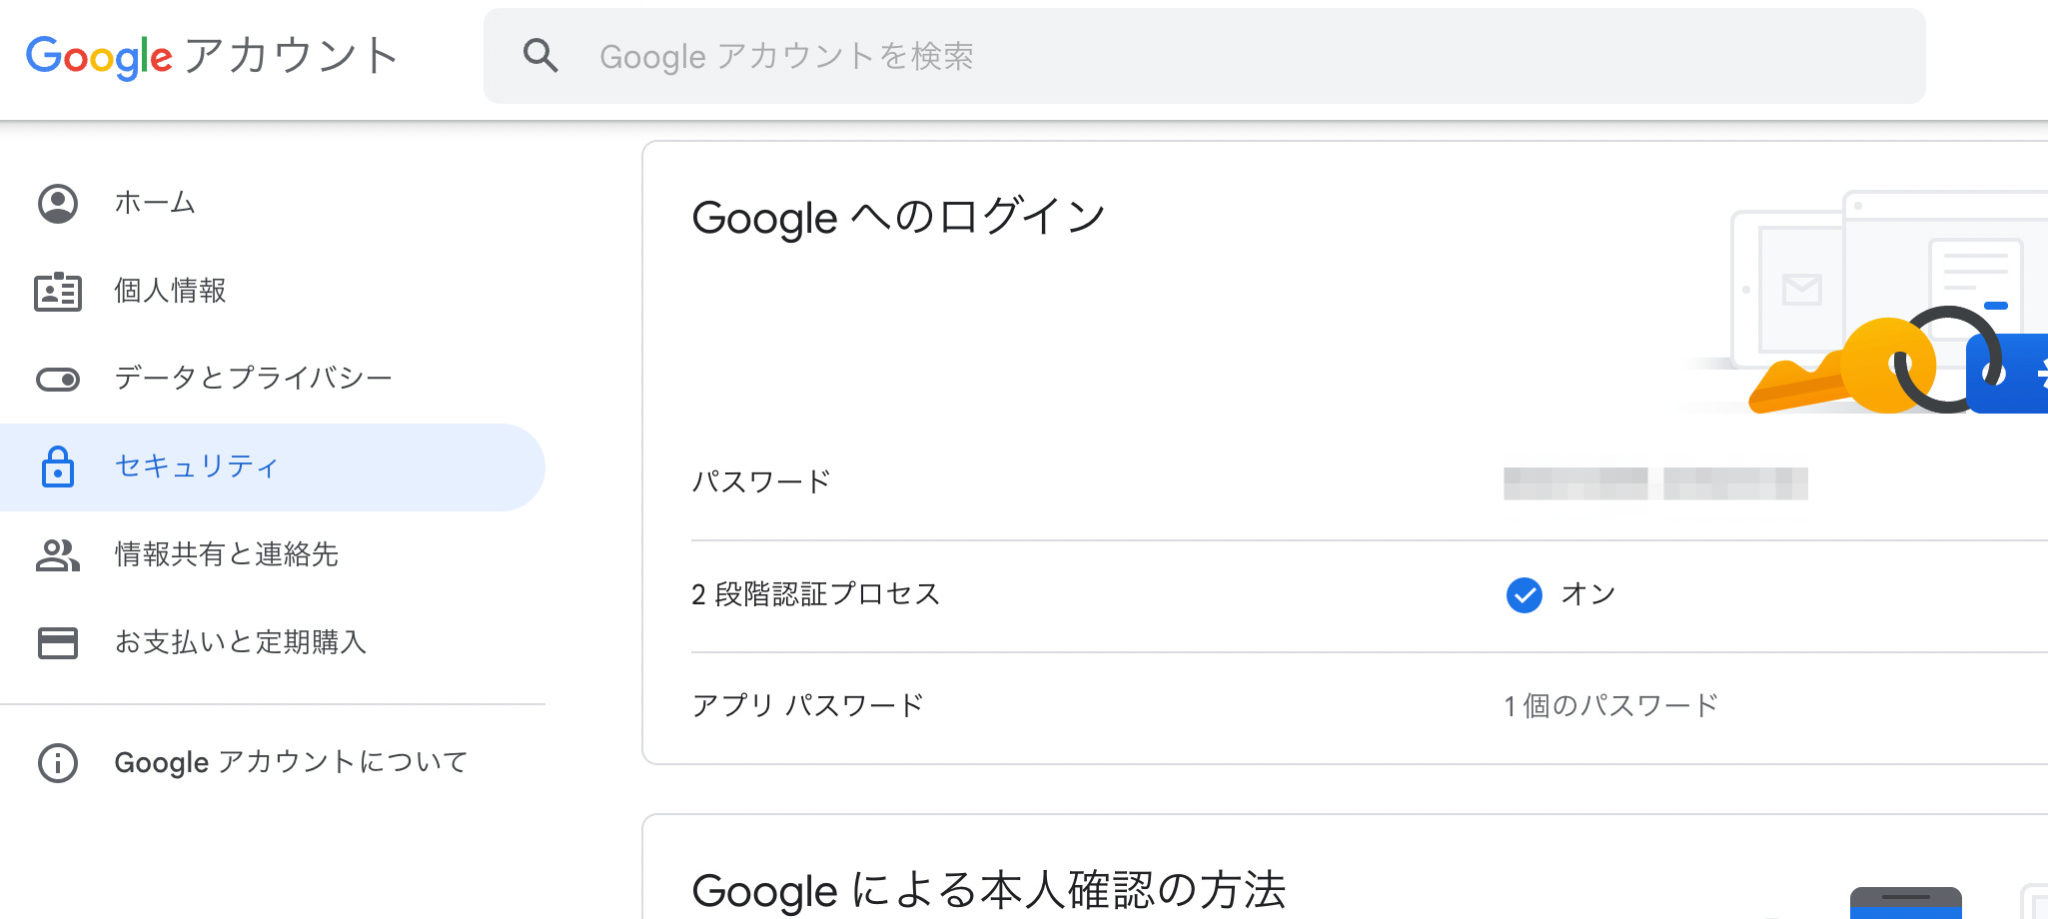
Task: Click the search magnifier icon
Action: pos(540,56)
